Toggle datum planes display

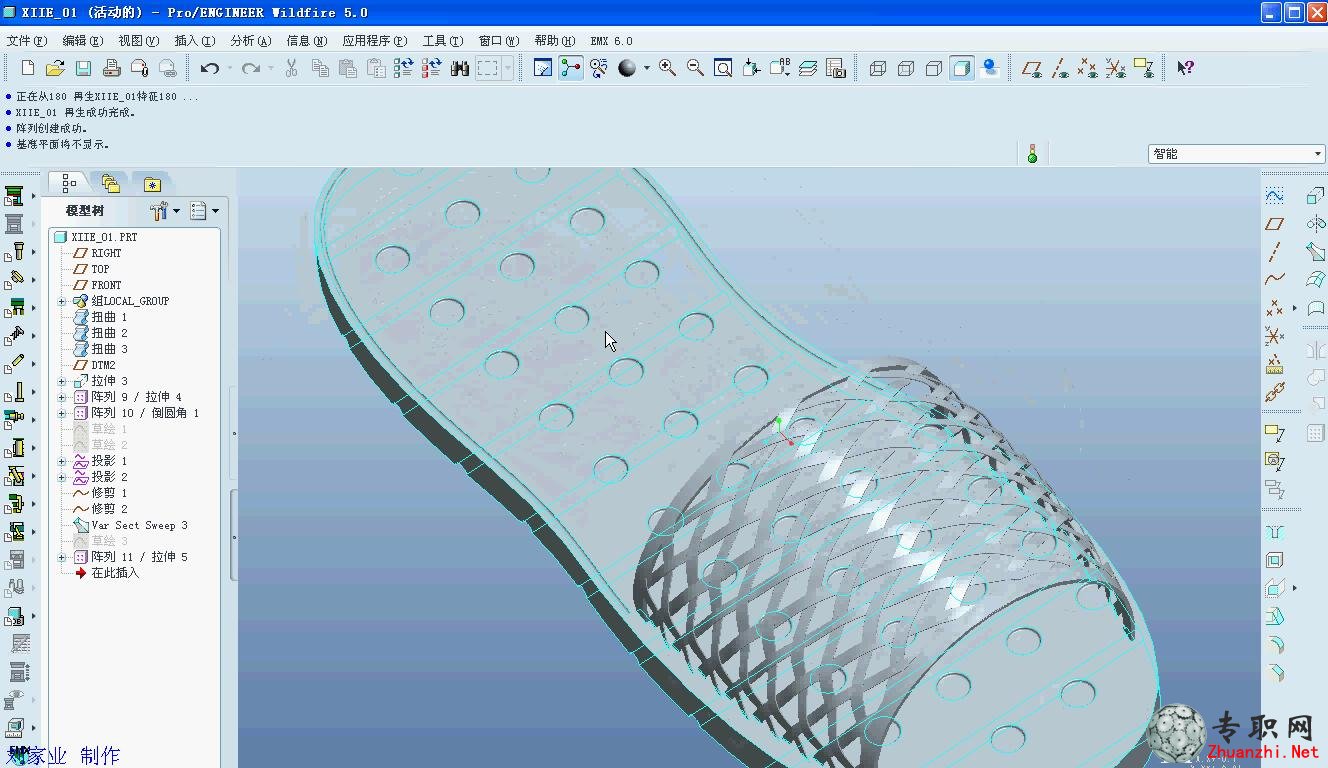1032,68
